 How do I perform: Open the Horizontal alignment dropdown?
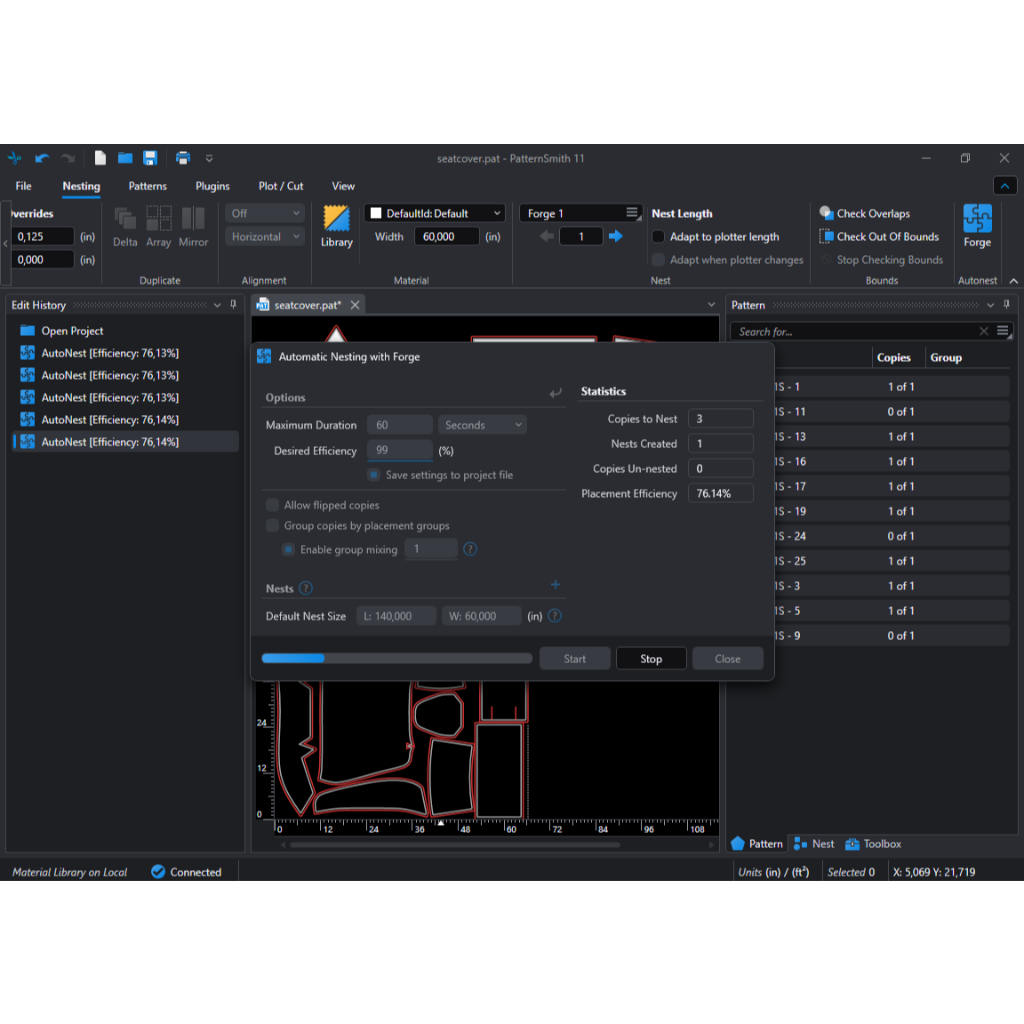pyautogui.click(x=264, y=237)
